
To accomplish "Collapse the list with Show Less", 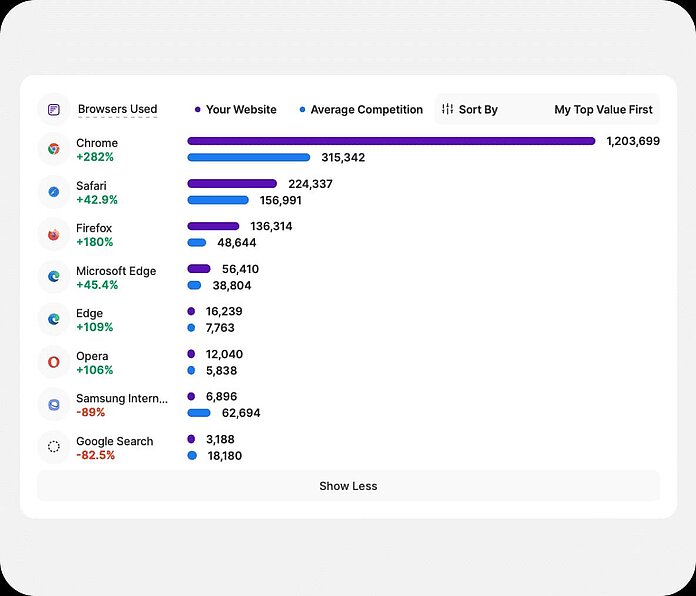I will coord(348,486).
